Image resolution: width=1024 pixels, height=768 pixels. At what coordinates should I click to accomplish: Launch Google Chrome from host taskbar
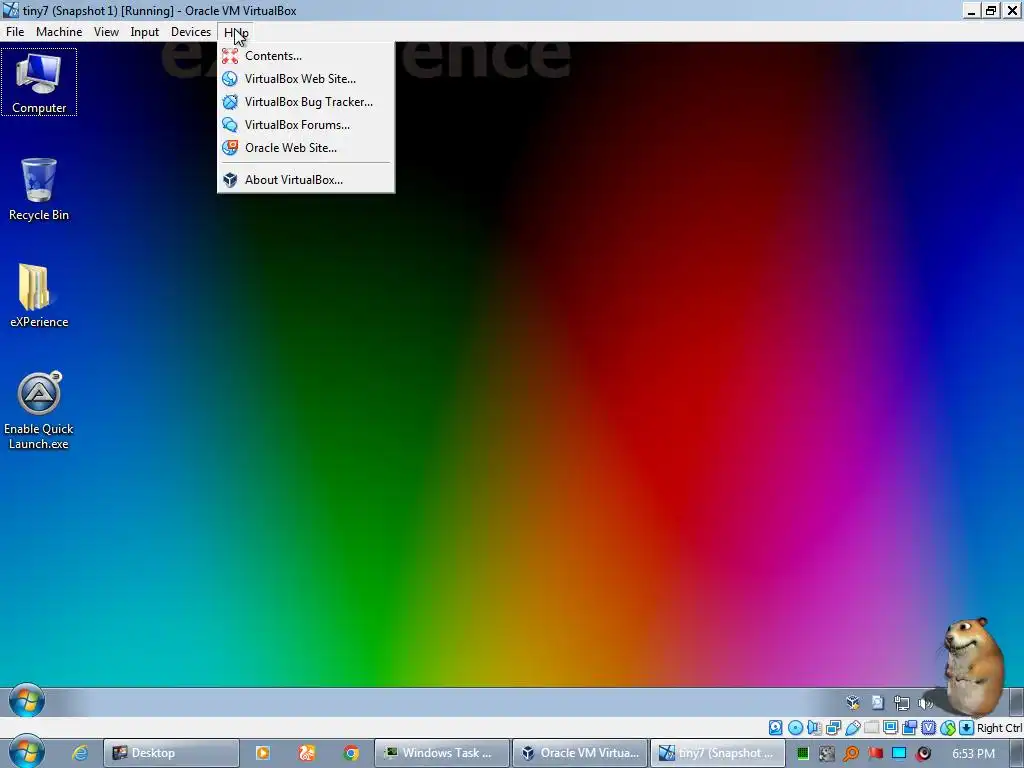(x=351, y=753)
